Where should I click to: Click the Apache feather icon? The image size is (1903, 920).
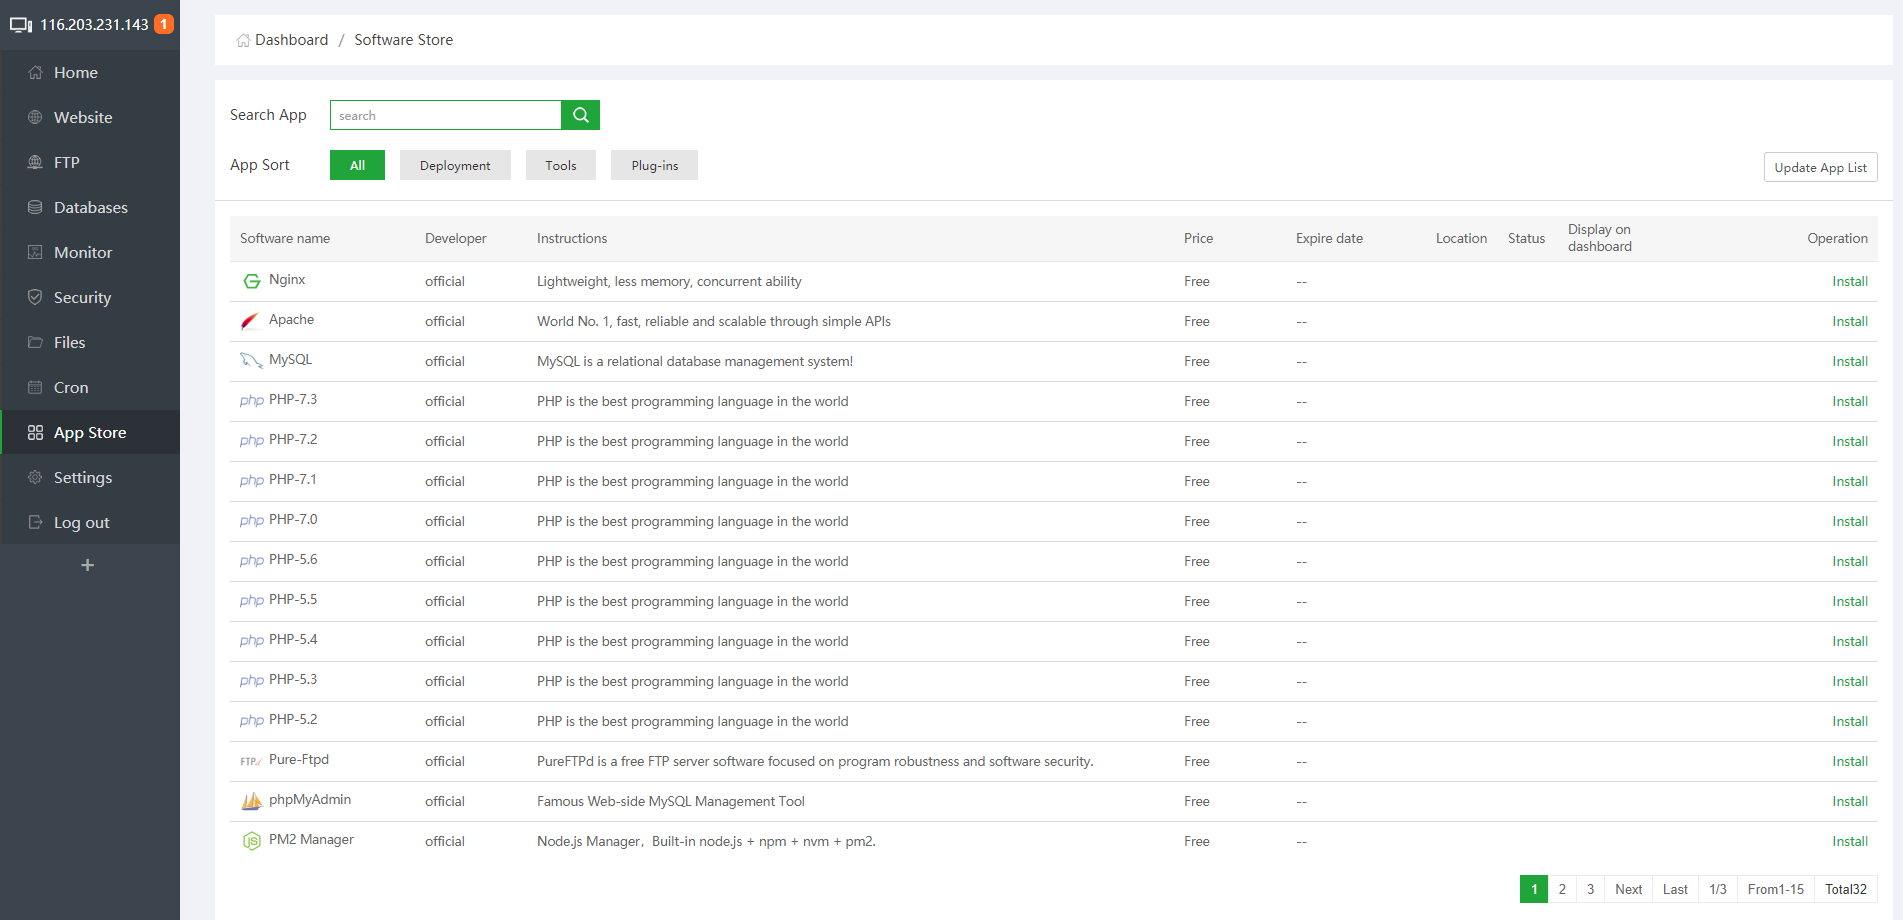coord(250,321)
